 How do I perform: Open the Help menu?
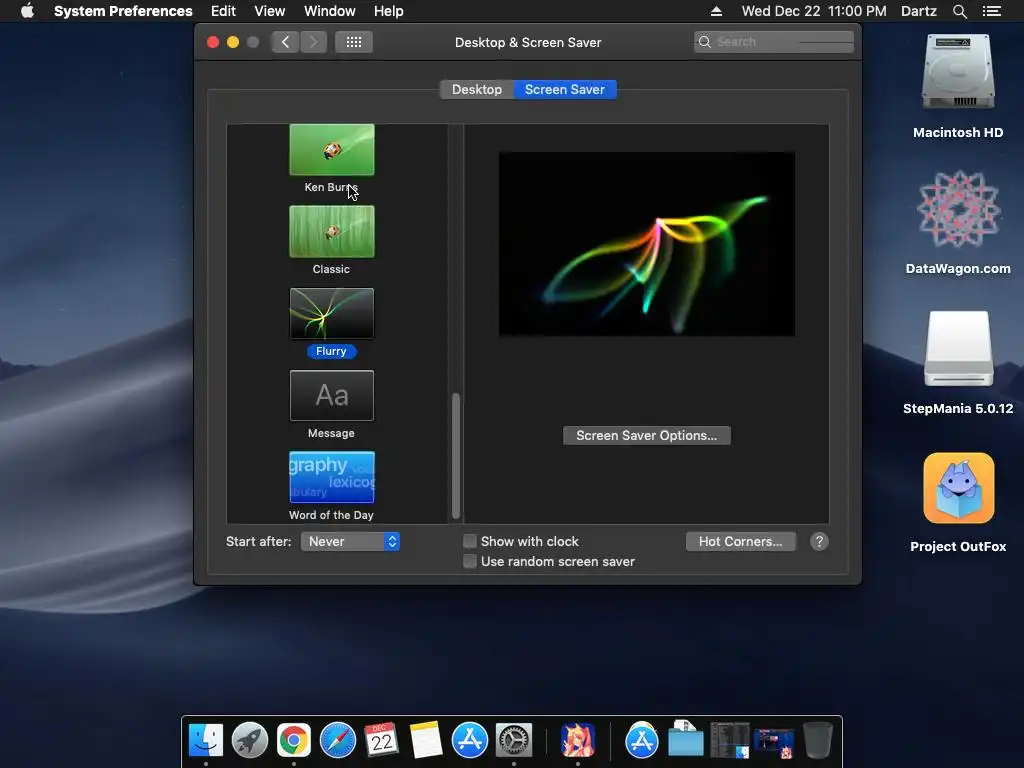coord(389,11)
